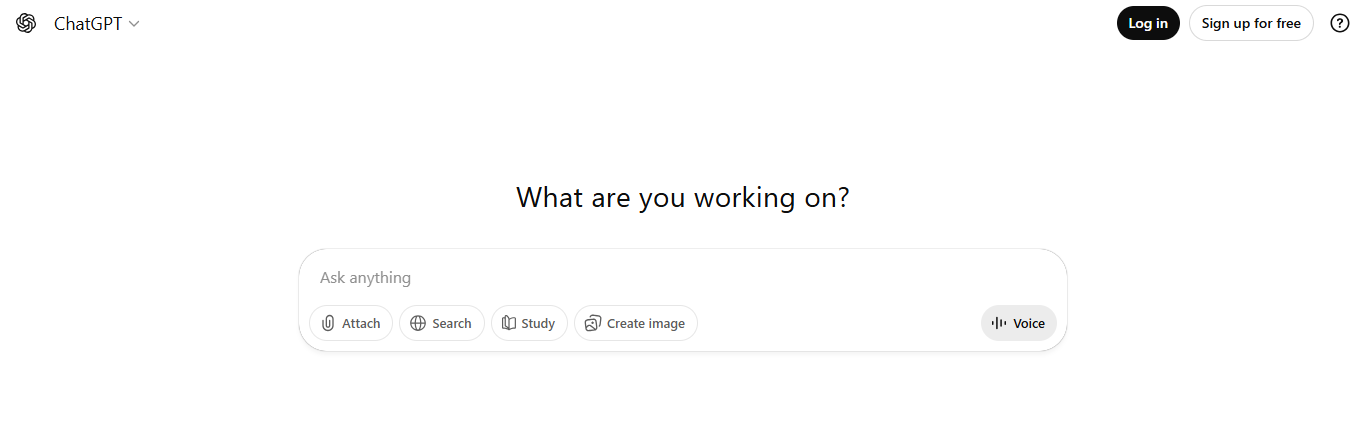Click the book icon for Study mode
This screenshot has width=1359, height=446.
[508, 323]
